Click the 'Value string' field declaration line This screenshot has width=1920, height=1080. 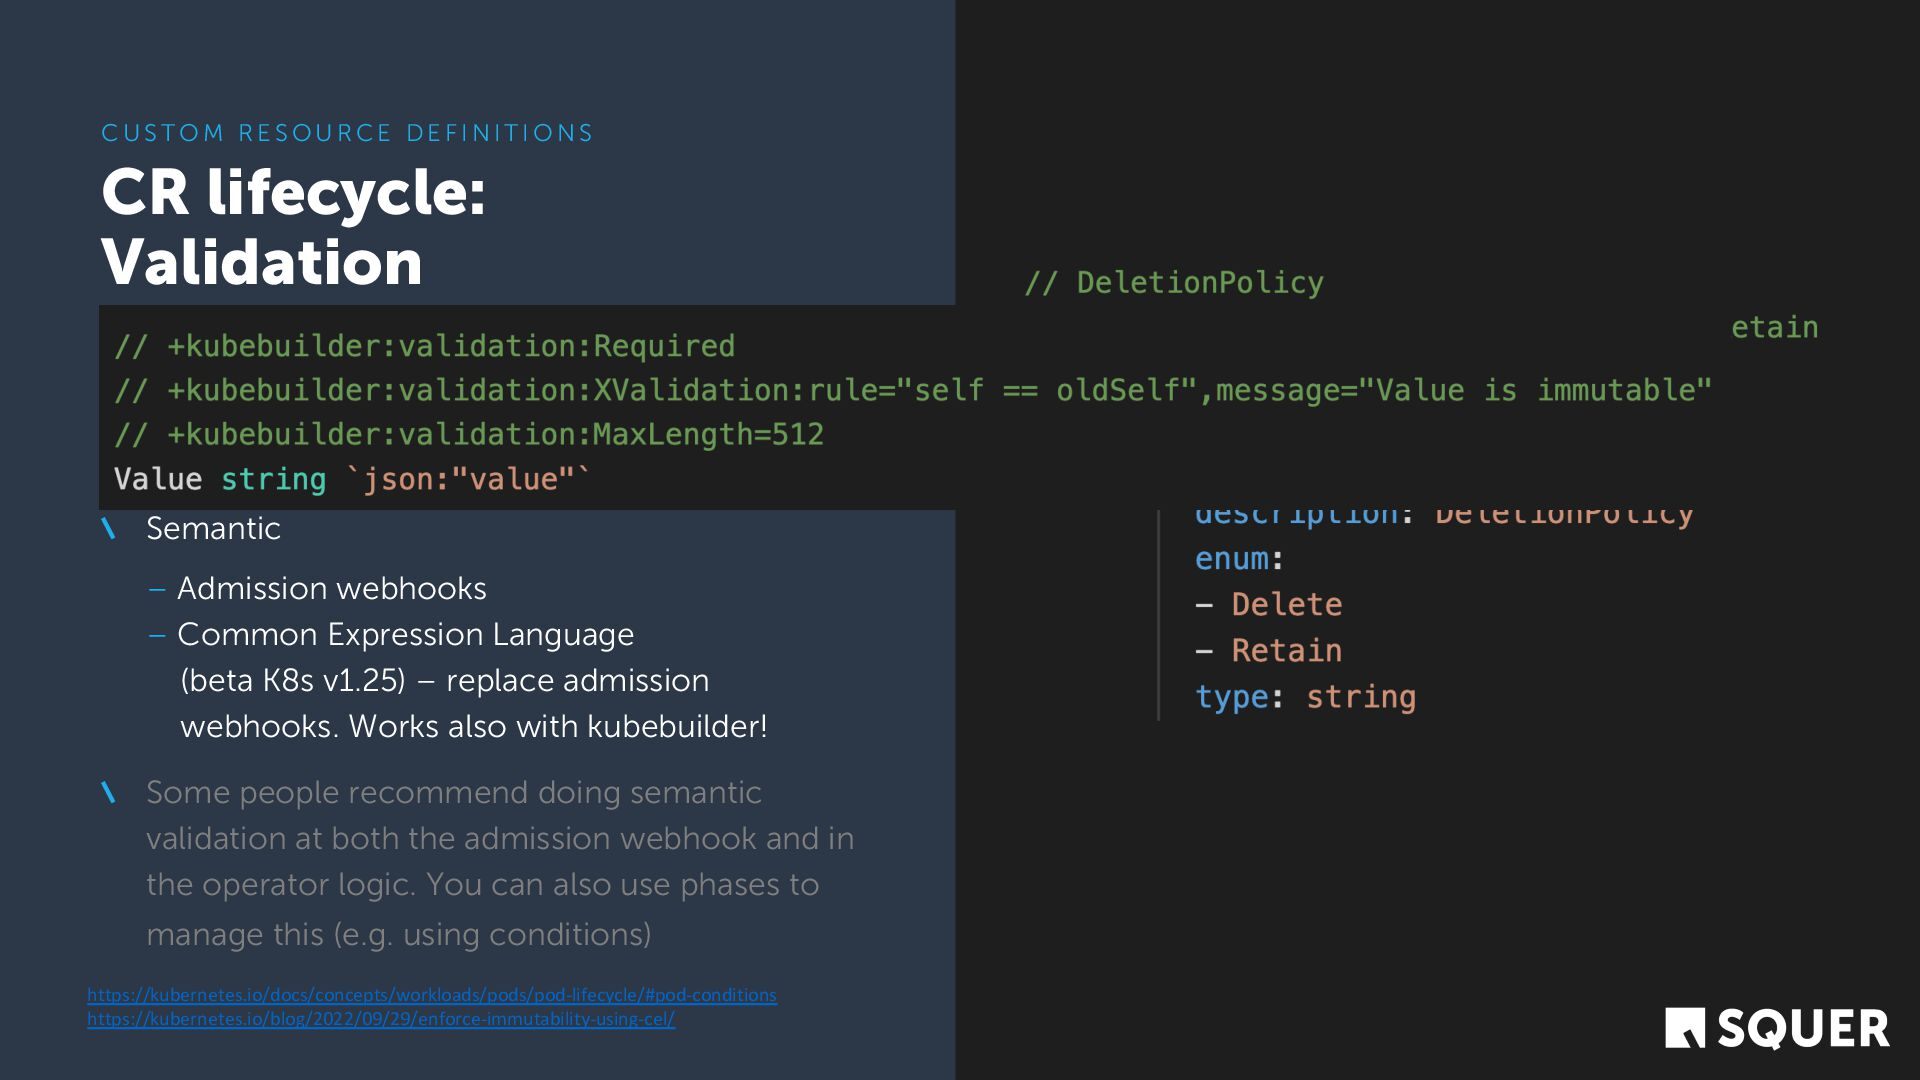[351, 479]
